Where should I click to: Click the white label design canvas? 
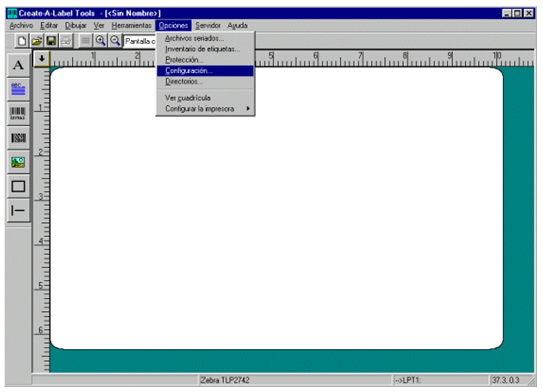point(276,208)
